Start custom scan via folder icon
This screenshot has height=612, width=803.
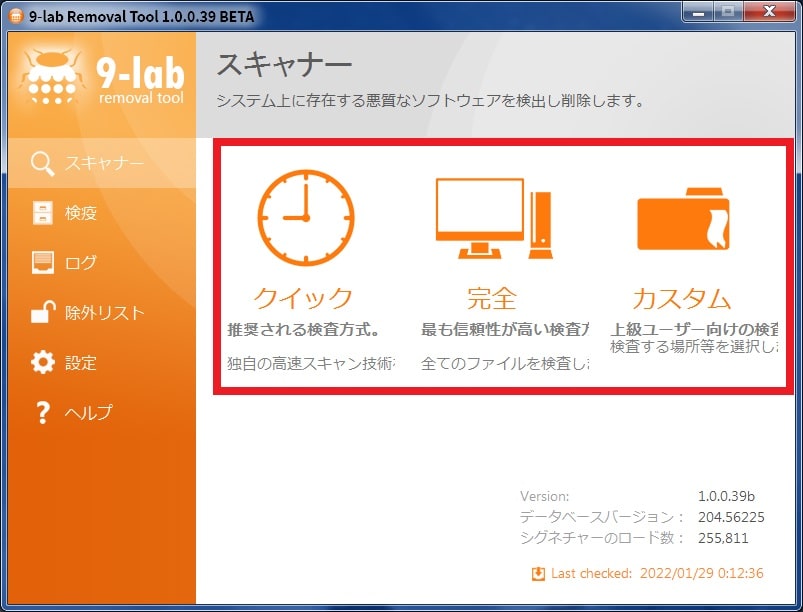(x=683, y=219)
